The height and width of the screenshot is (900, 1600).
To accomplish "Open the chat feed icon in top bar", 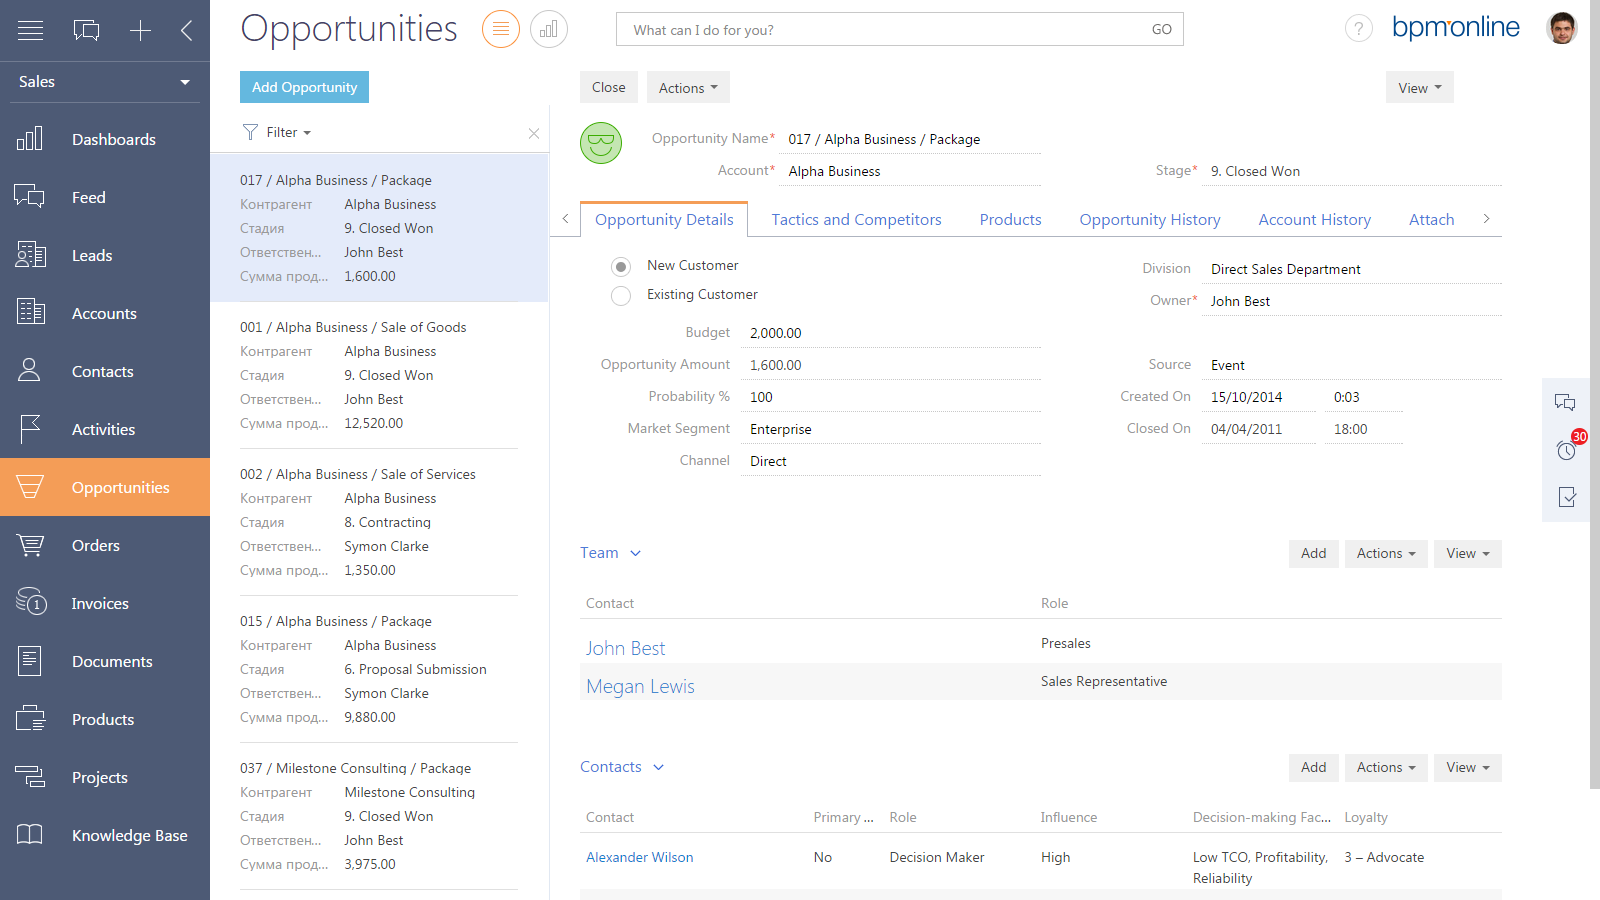I will (87, 31).
